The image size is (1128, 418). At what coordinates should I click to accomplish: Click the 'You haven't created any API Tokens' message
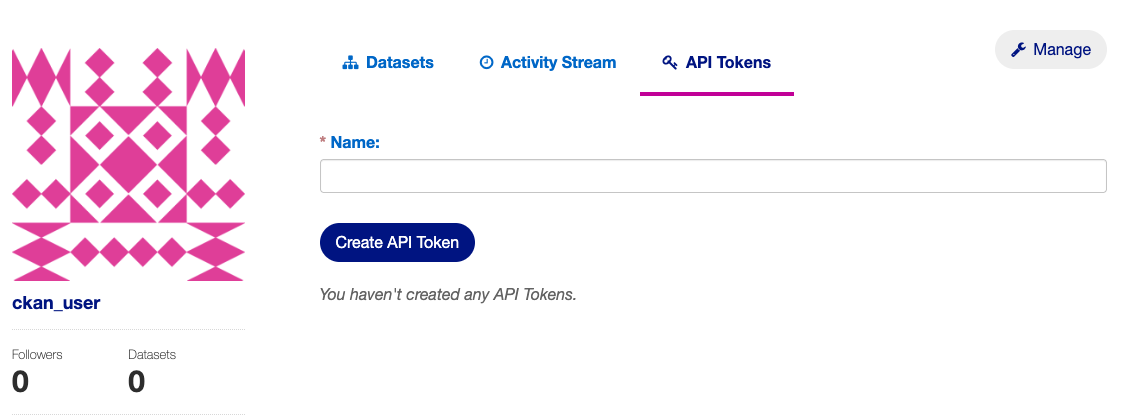448,294
